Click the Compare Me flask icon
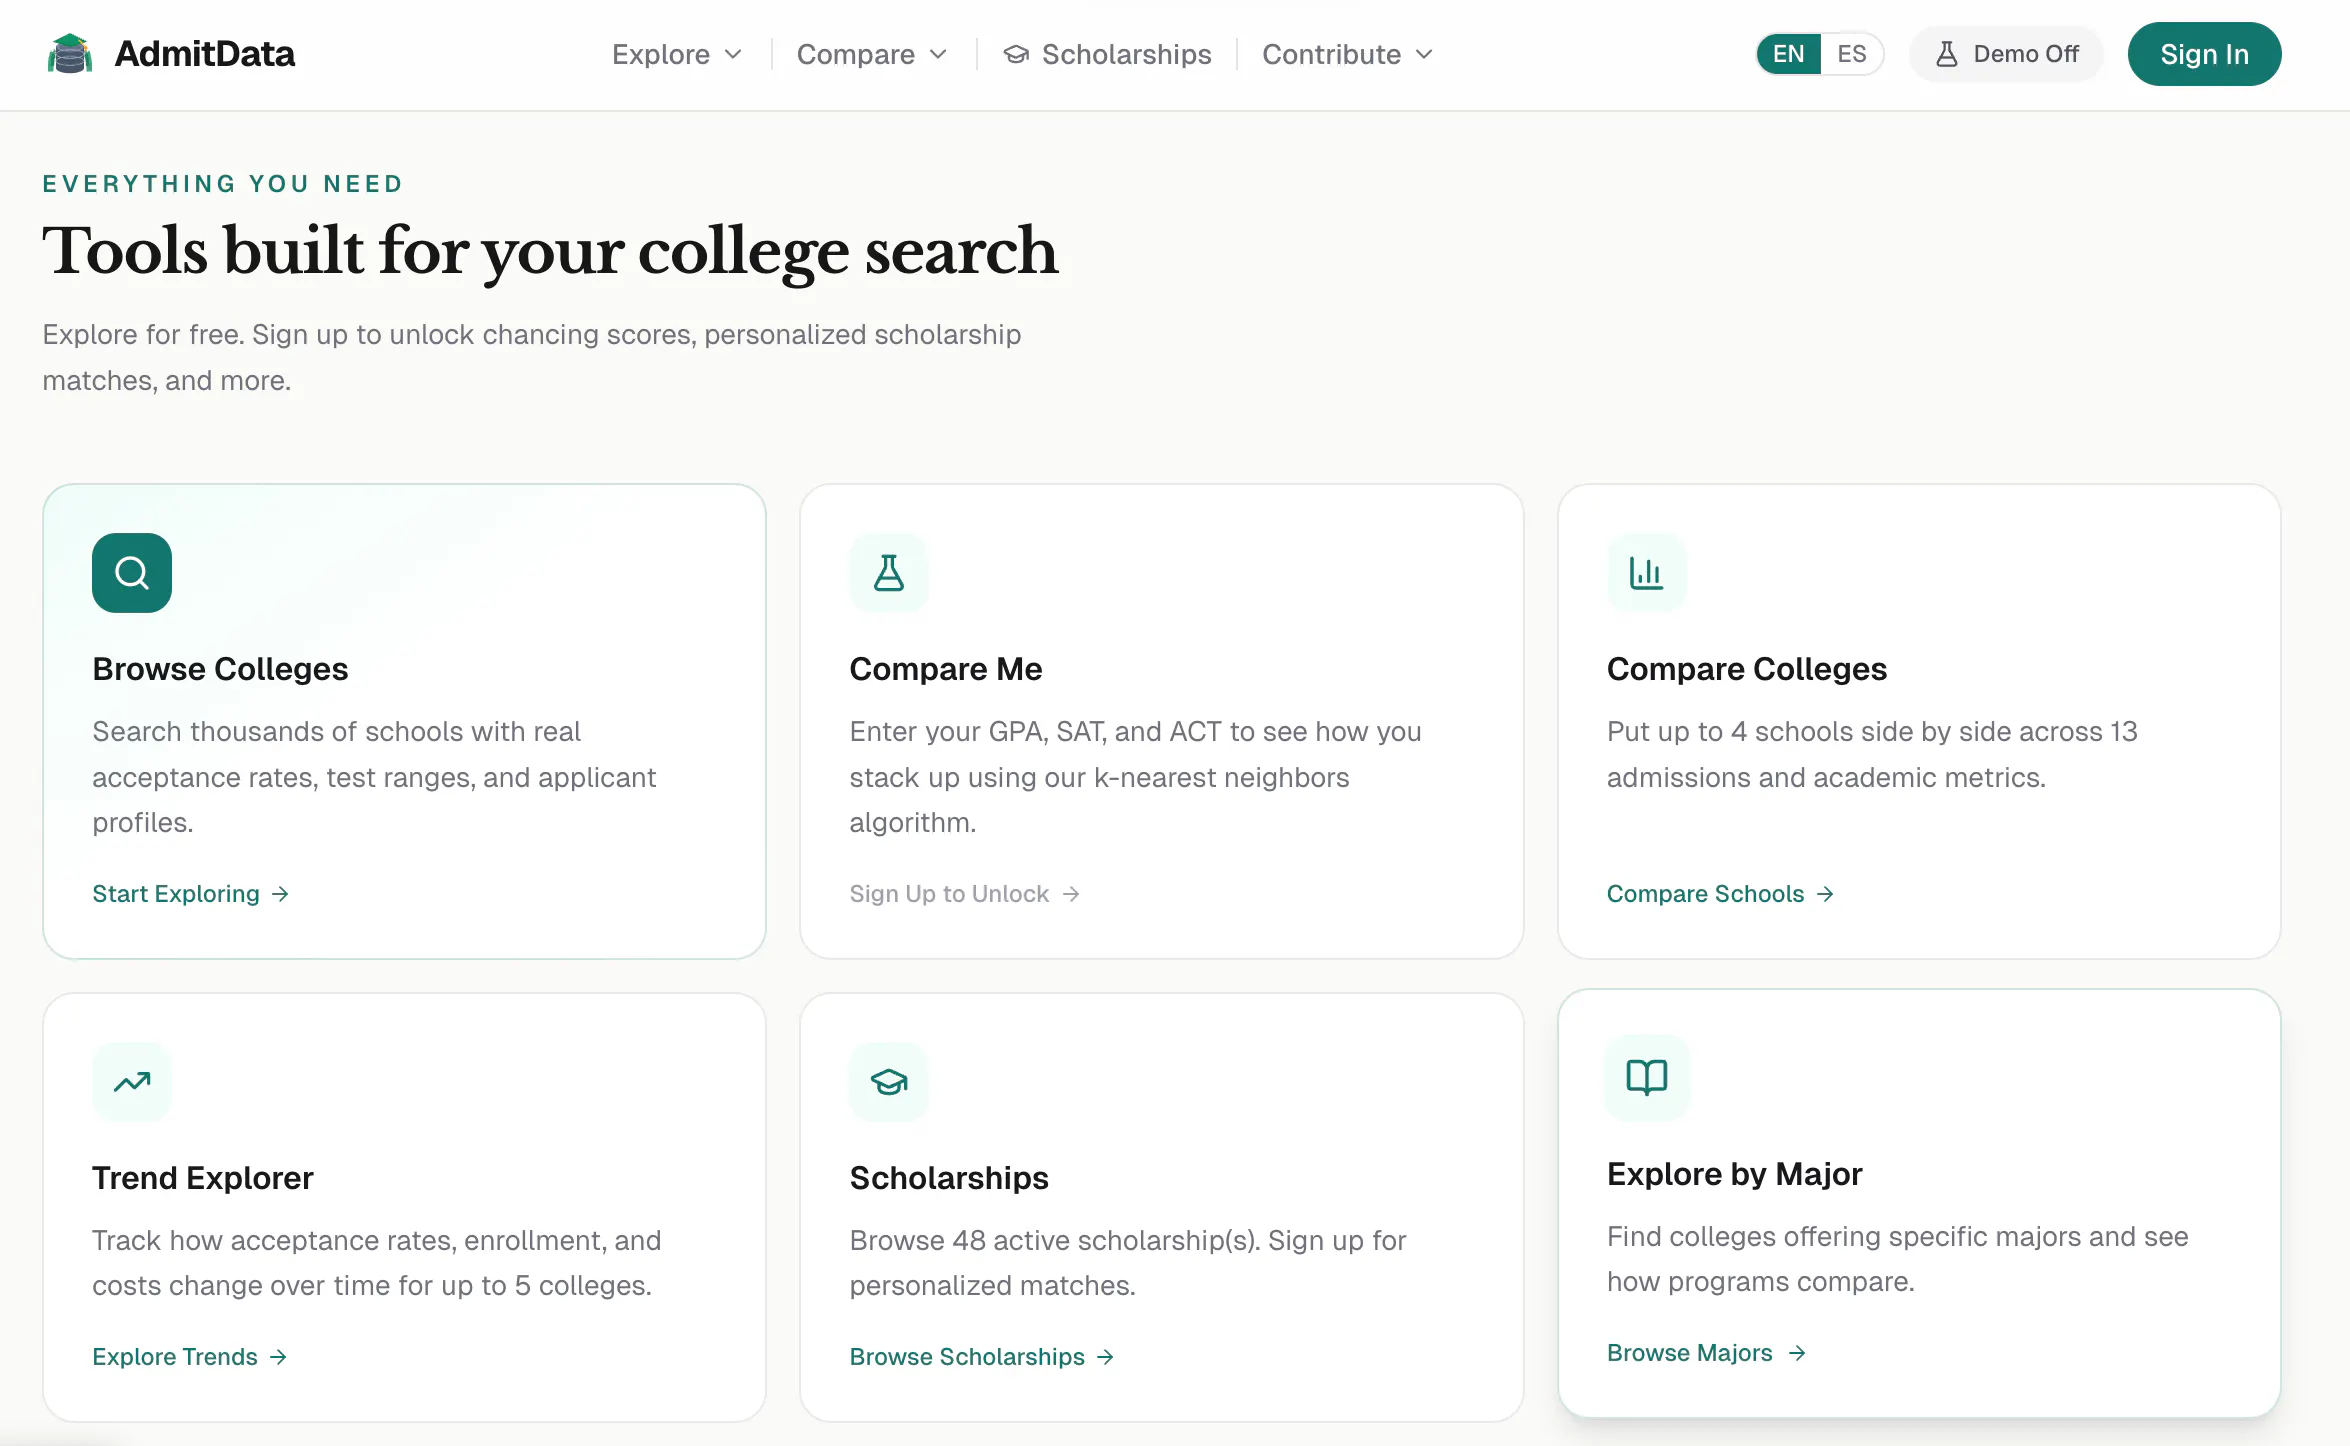 (889, 573)
